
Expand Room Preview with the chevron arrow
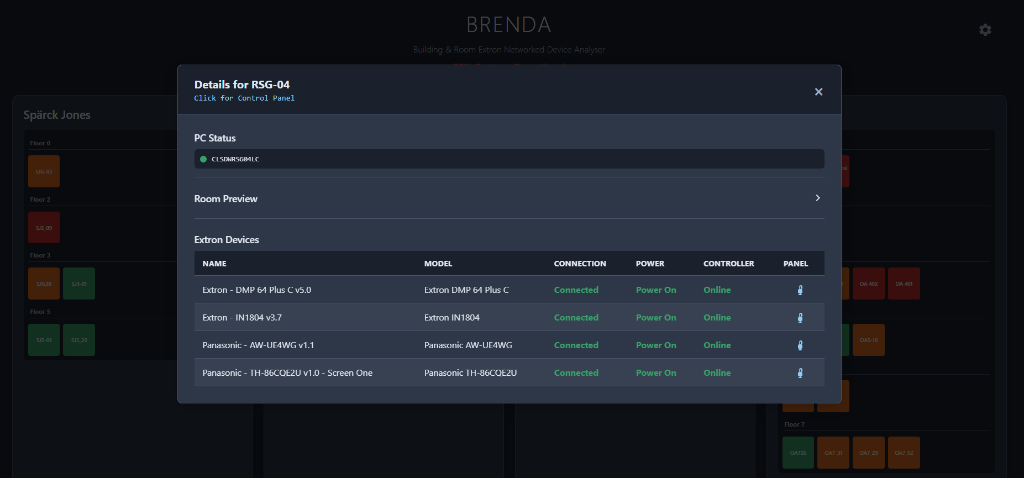[818, 198]
